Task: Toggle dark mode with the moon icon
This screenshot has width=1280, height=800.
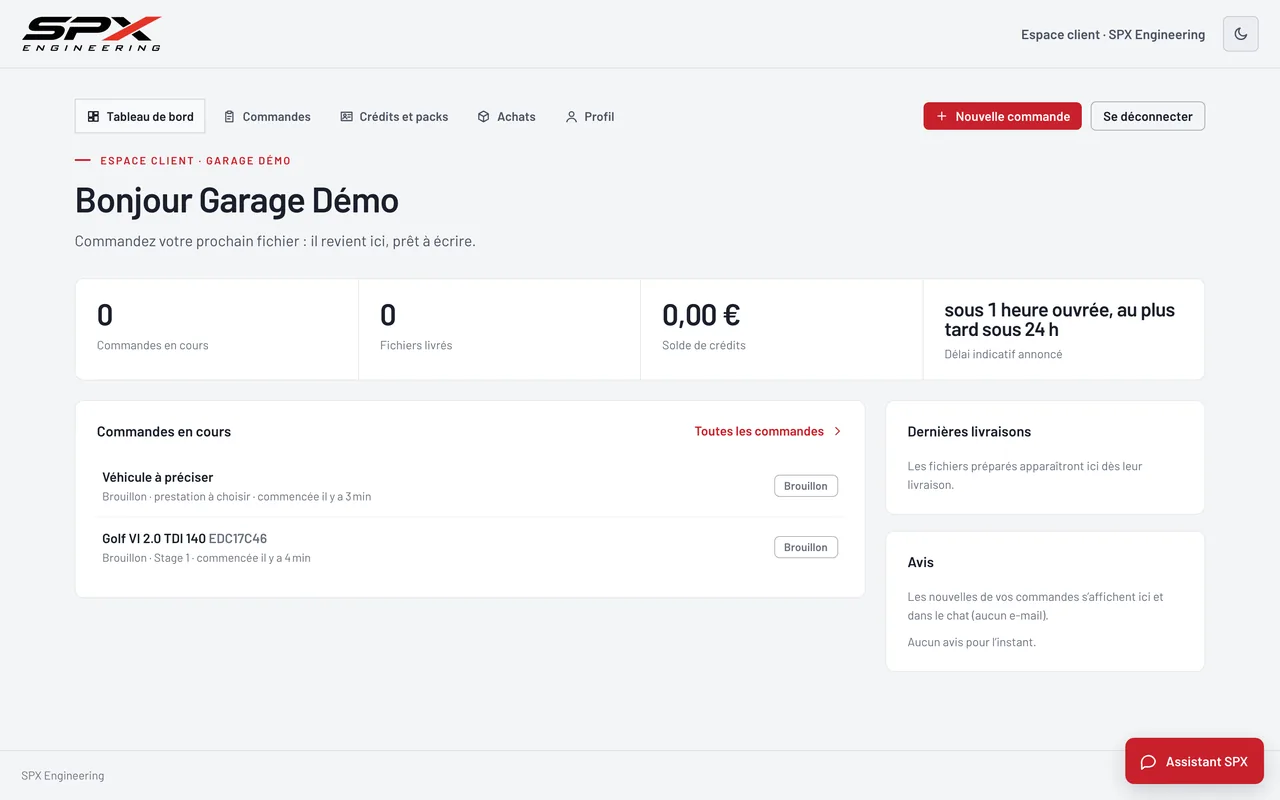Action: pos(1241,34)
